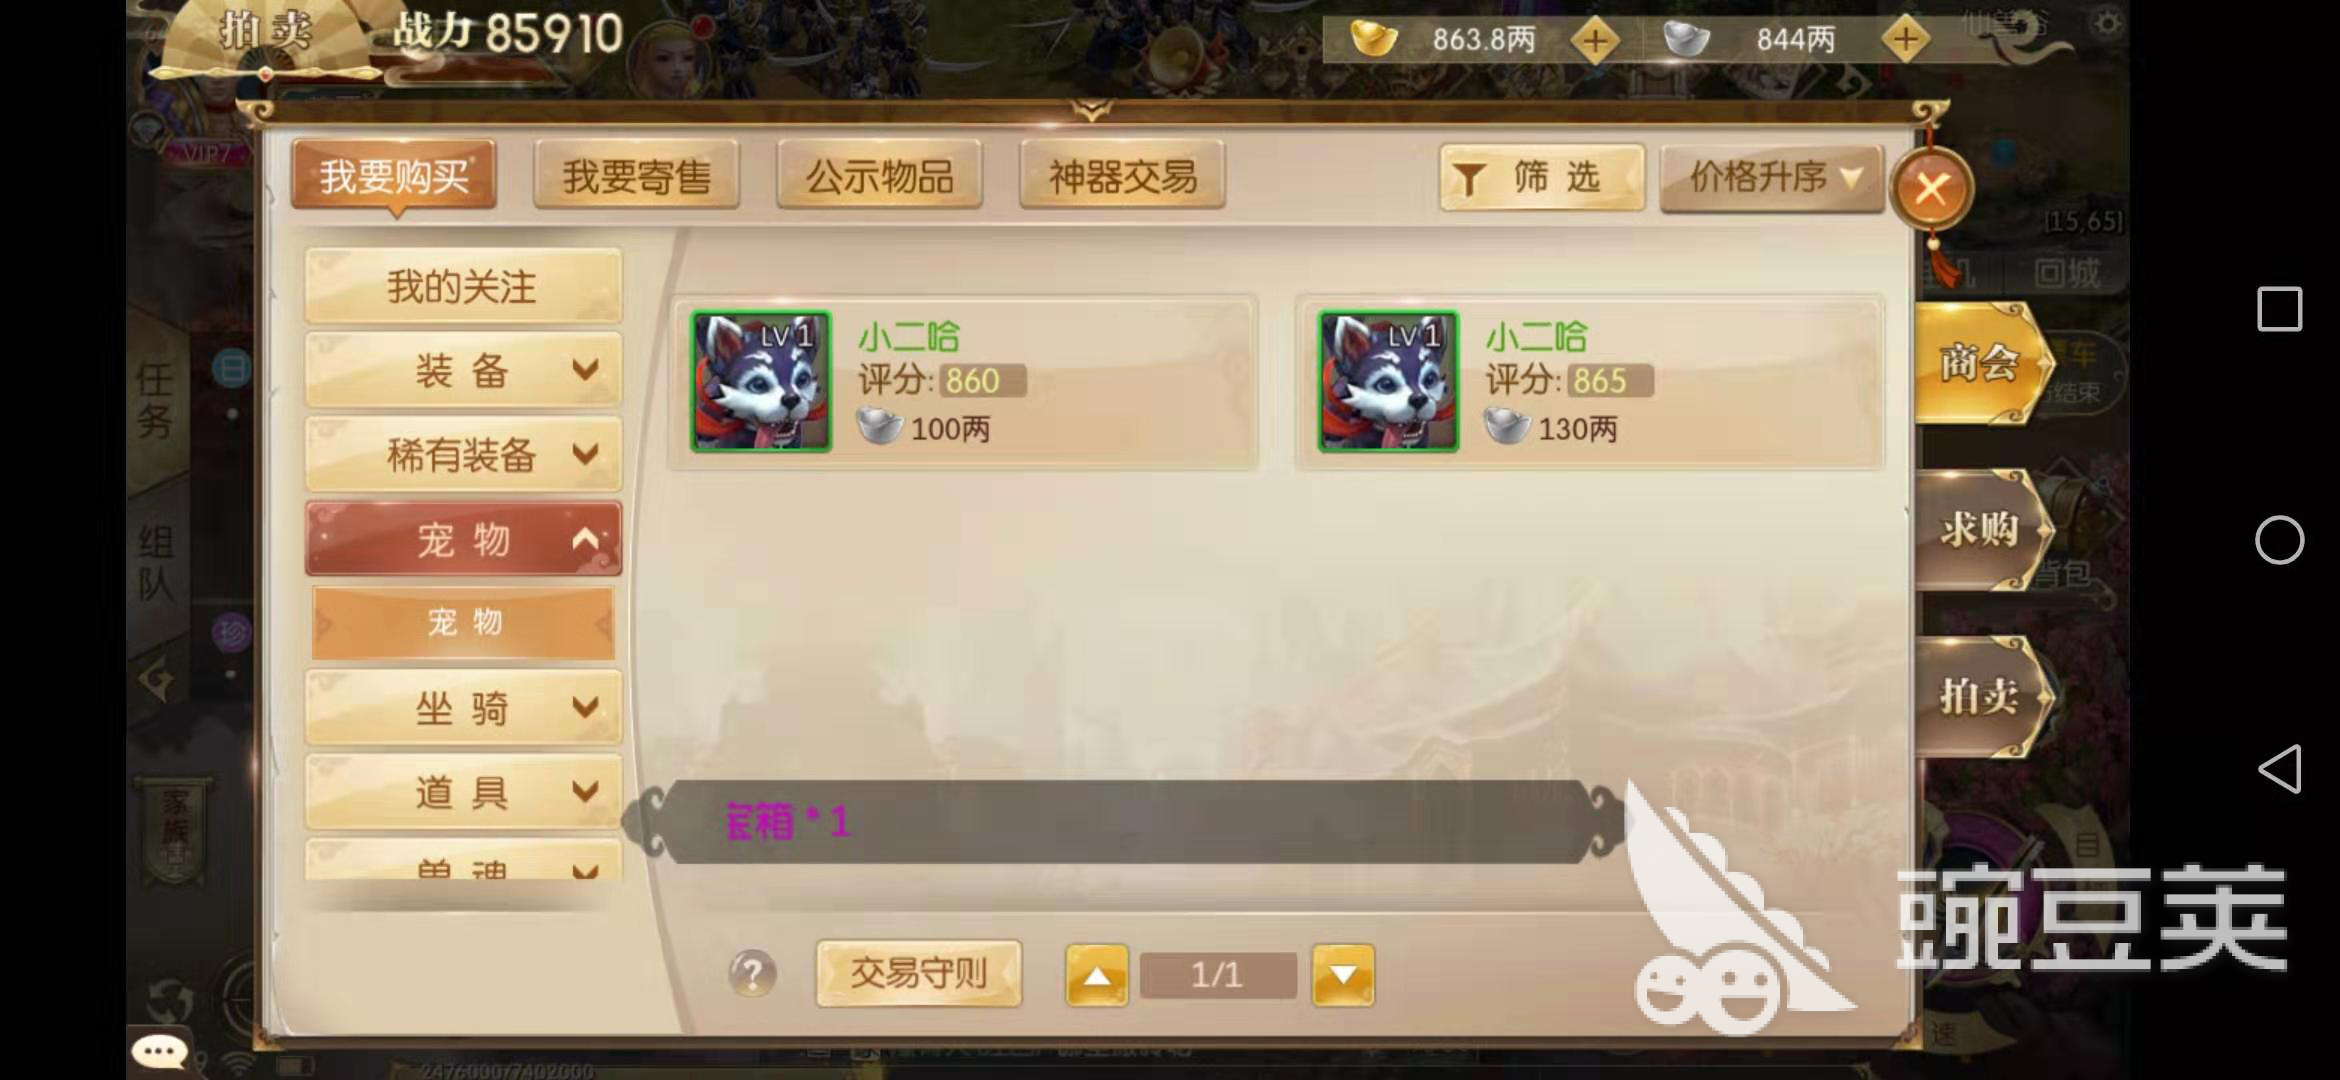Tap Android recent apps square
This screenshot has height=1080, width=2340.
(x=2280, y=309)
